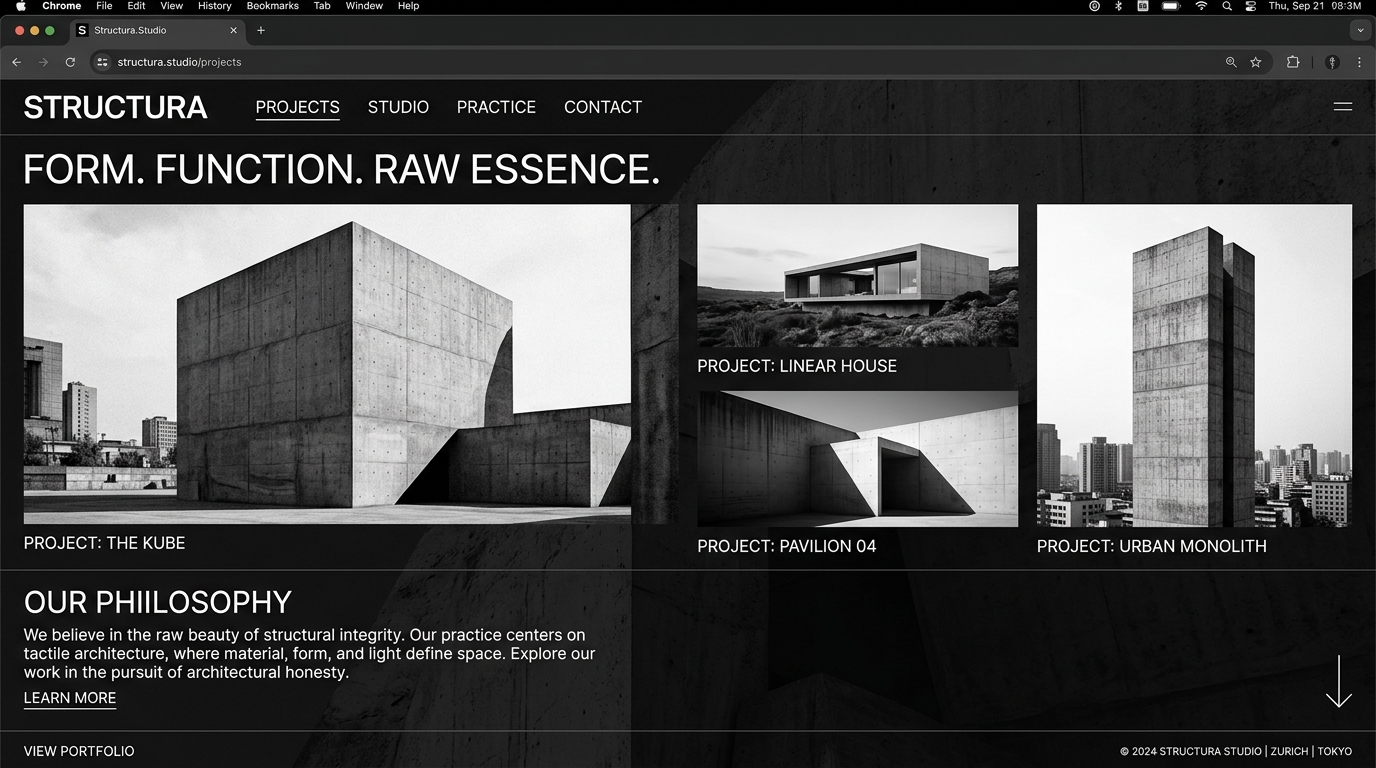Screen dimensions: 1376x768
Task: Open the Bookmarks menu
Action: tap(273, 6)
